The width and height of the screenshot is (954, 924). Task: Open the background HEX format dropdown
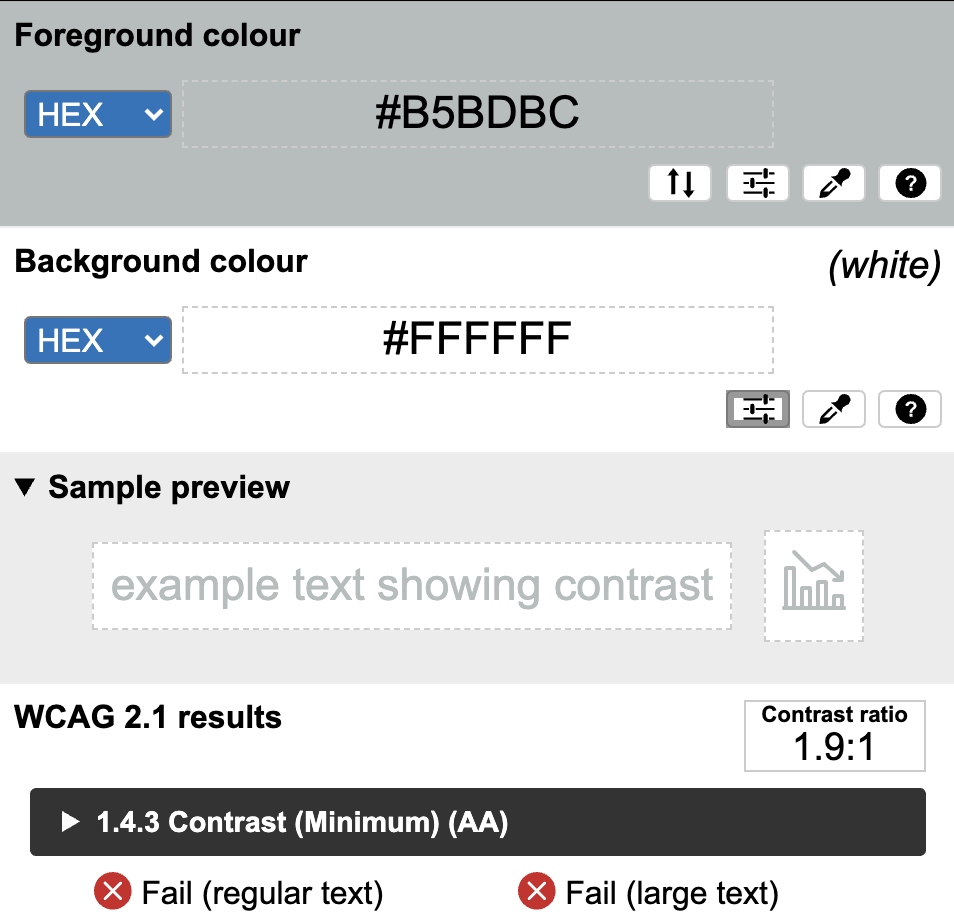coord(98,341)
